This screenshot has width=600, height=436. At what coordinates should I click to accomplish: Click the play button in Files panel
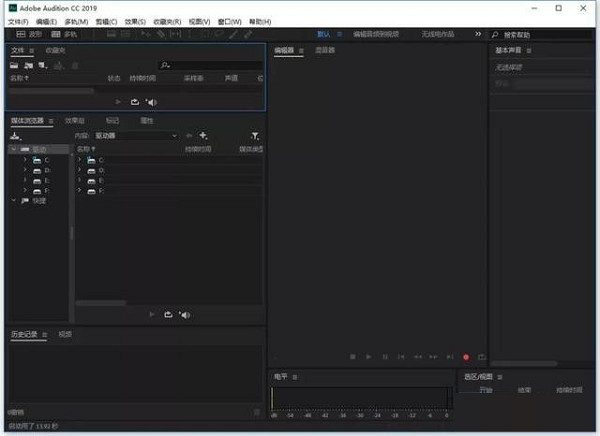coord(118,102)
